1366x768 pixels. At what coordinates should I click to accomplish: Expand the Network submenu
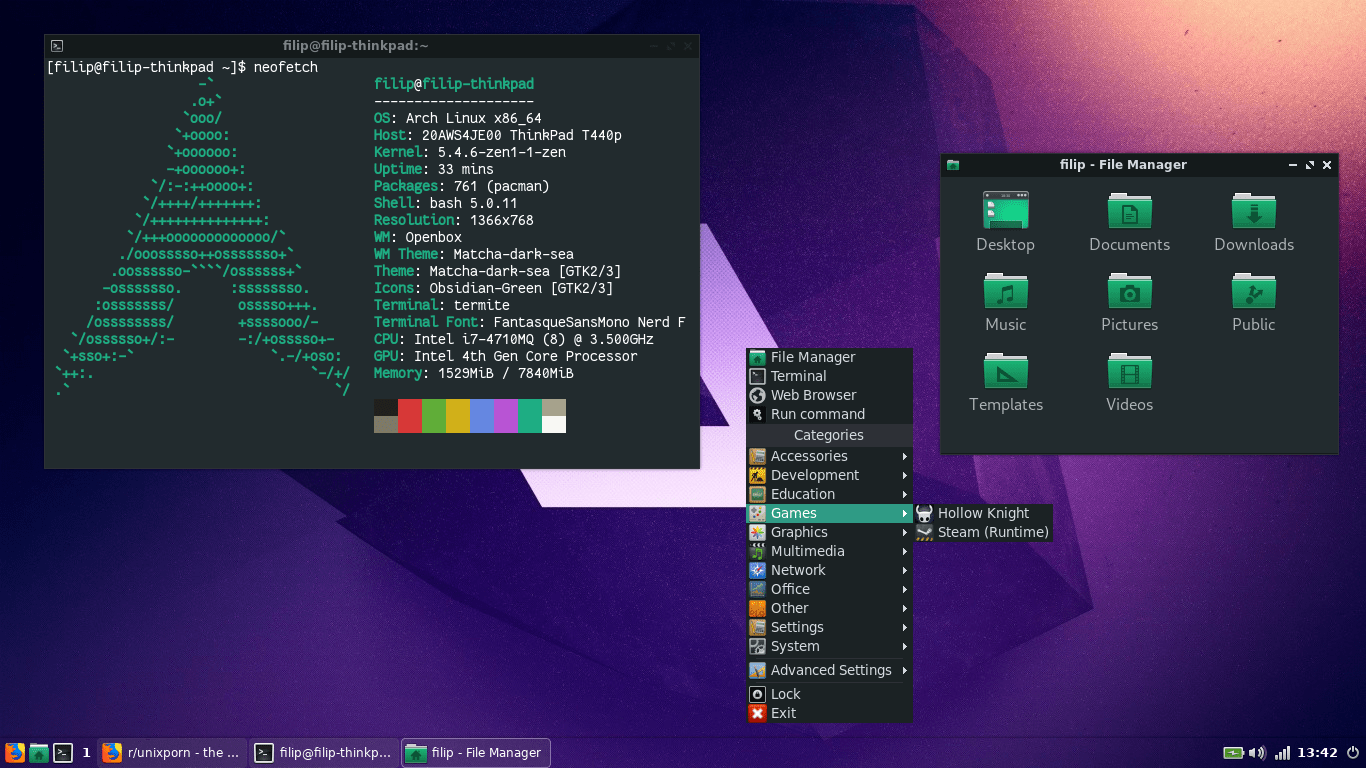coord(829,570)
